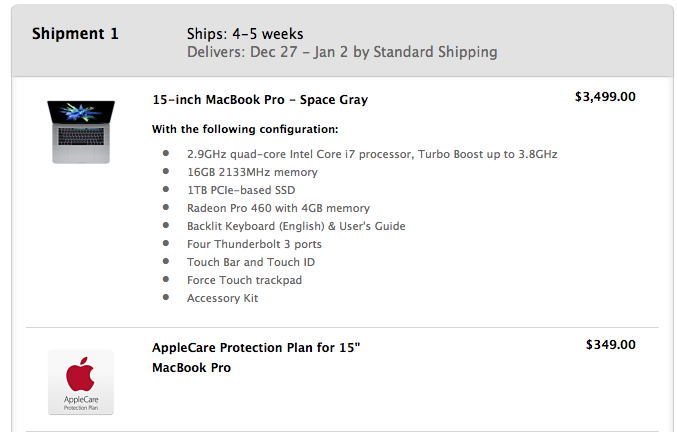Screen dimensions: 677x432
Task: Select the Force Touch trackpad item
Action: 244,280
